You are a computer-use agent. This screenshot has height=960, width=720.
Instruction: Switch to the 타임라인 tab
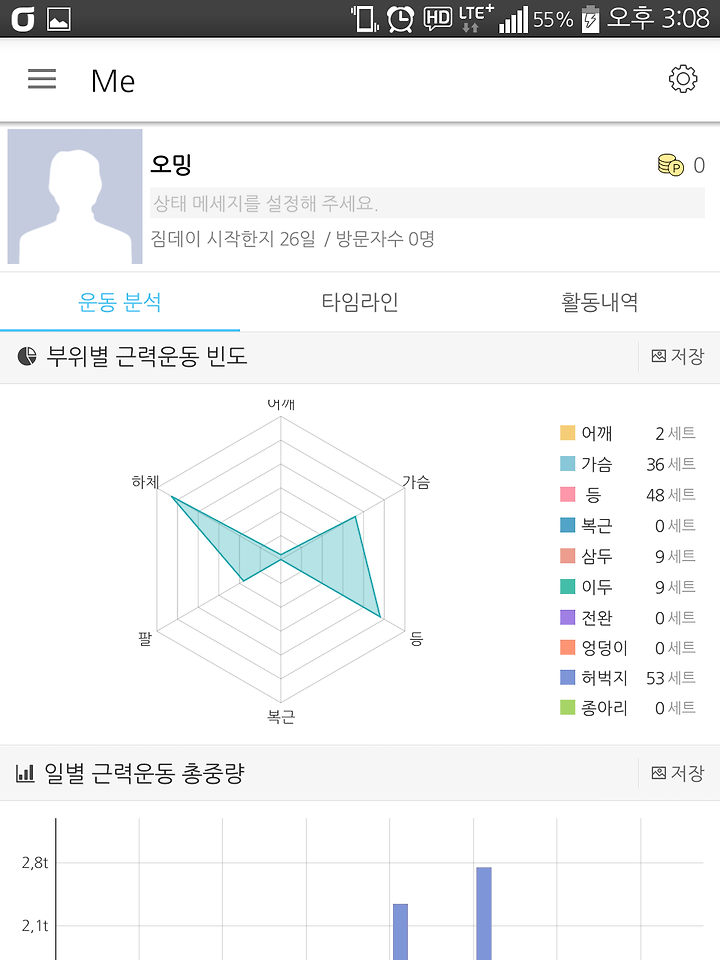(x=360, y=302)
